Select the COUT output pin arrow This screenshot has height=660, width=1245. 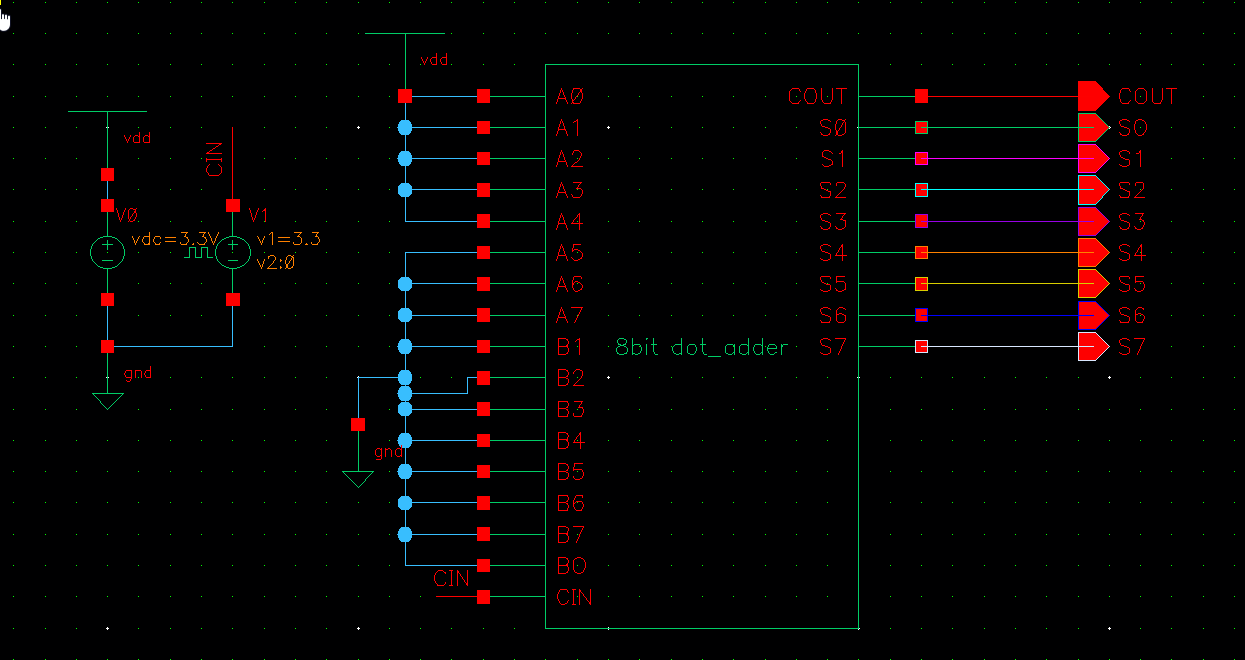(x=1093, y=96)
